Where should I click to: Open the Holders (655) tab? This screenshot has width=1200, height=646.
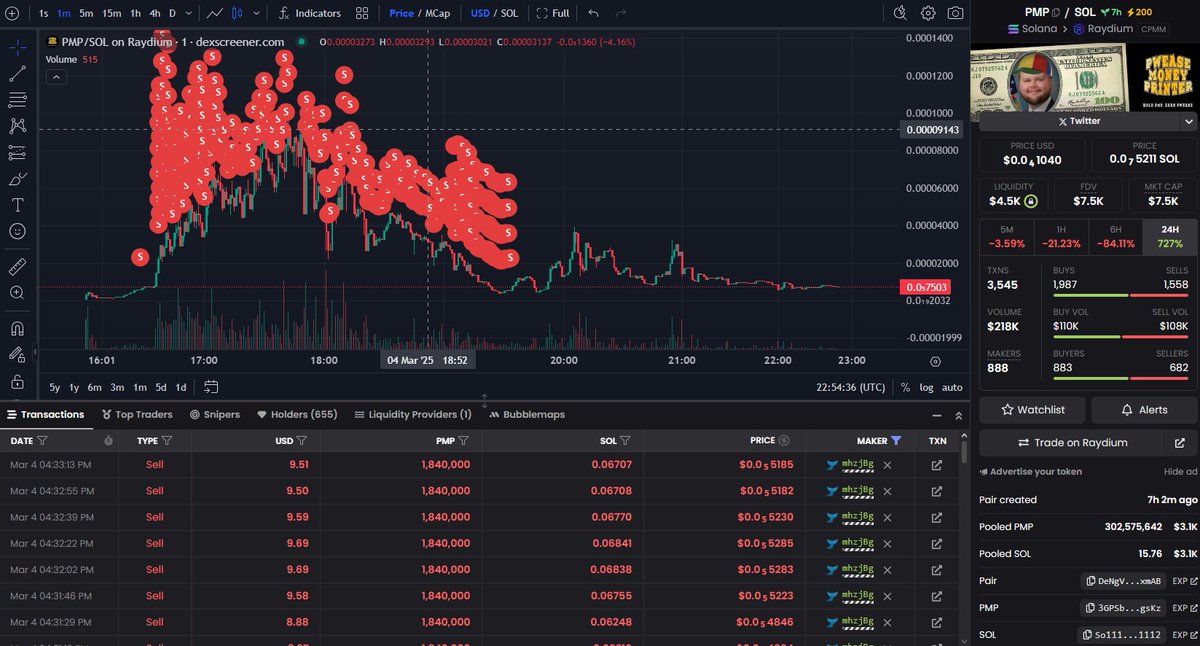point(297,414)
